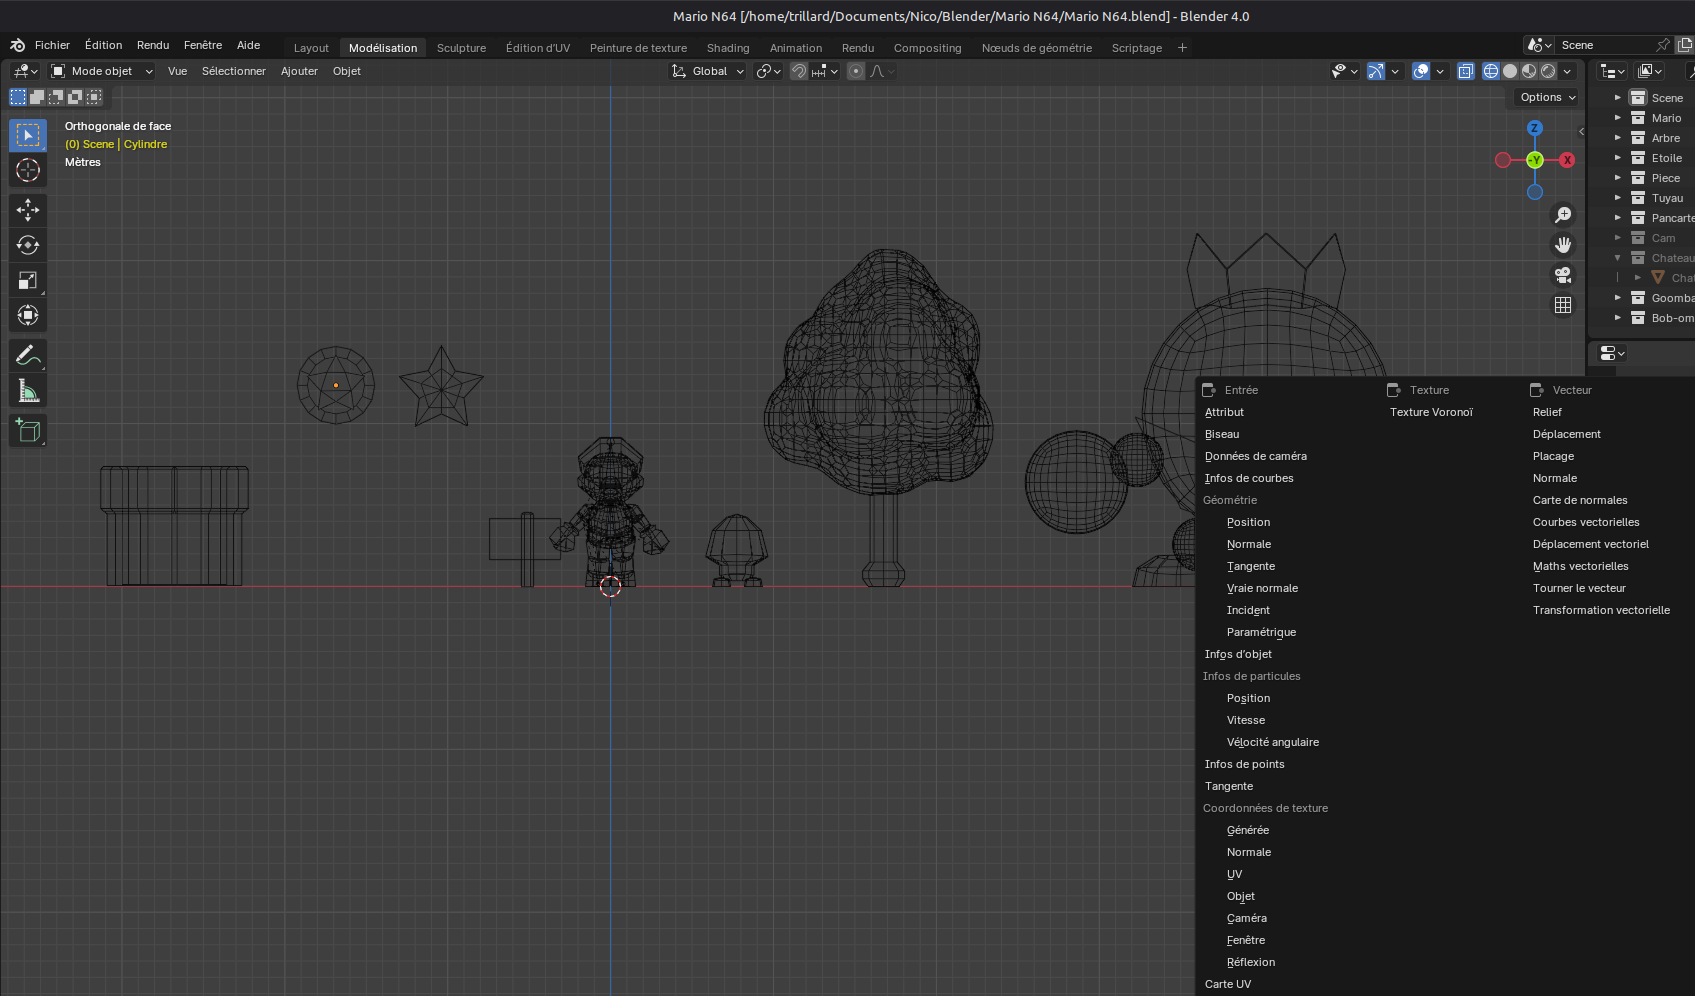Switch to the Sculpture workspace tab
The image size is (1695, 996).
[x=461, y=48]
